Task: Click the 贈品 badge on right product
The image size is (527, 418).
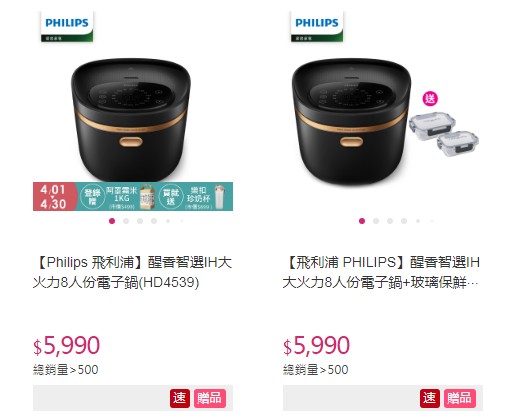Action: point(460,398)
